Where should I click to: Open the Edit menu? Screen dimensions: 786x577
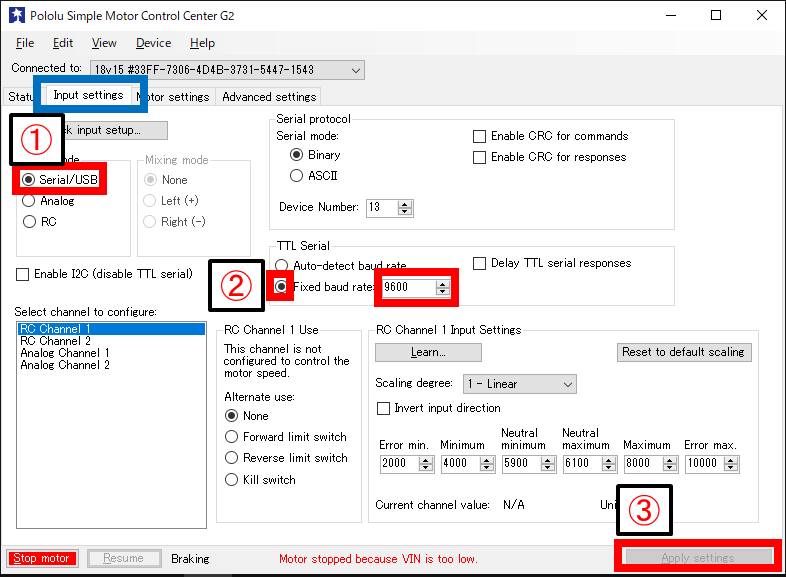[63, 43]
